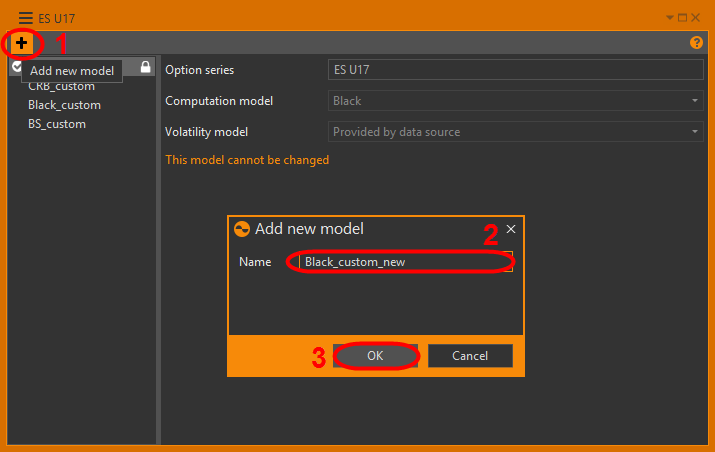Close the Add new model dialog with X
Image resolution: width=715 pixels, height=452 pixels.
[511, 229]
